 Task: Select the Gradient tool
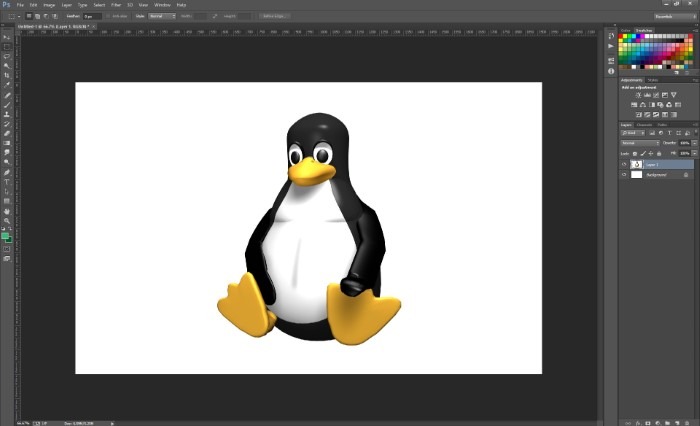pos(6,143)
